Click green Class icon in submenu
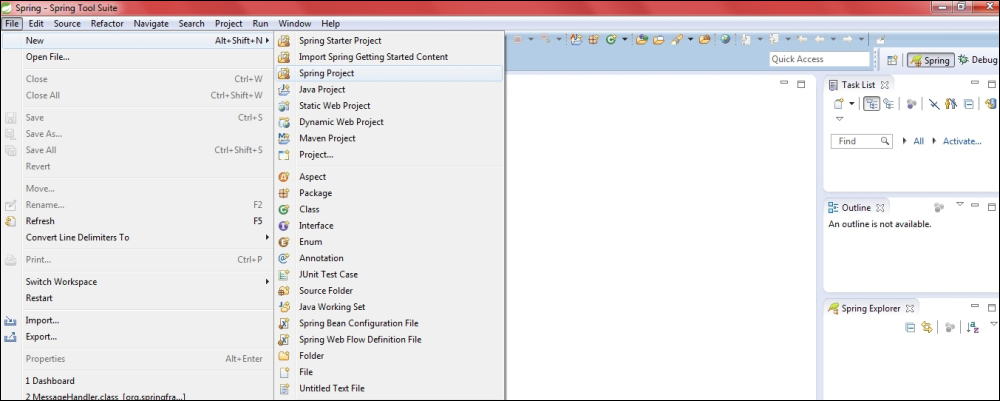The height and width of the screenshot is (401, 1000). pos(284,209)
